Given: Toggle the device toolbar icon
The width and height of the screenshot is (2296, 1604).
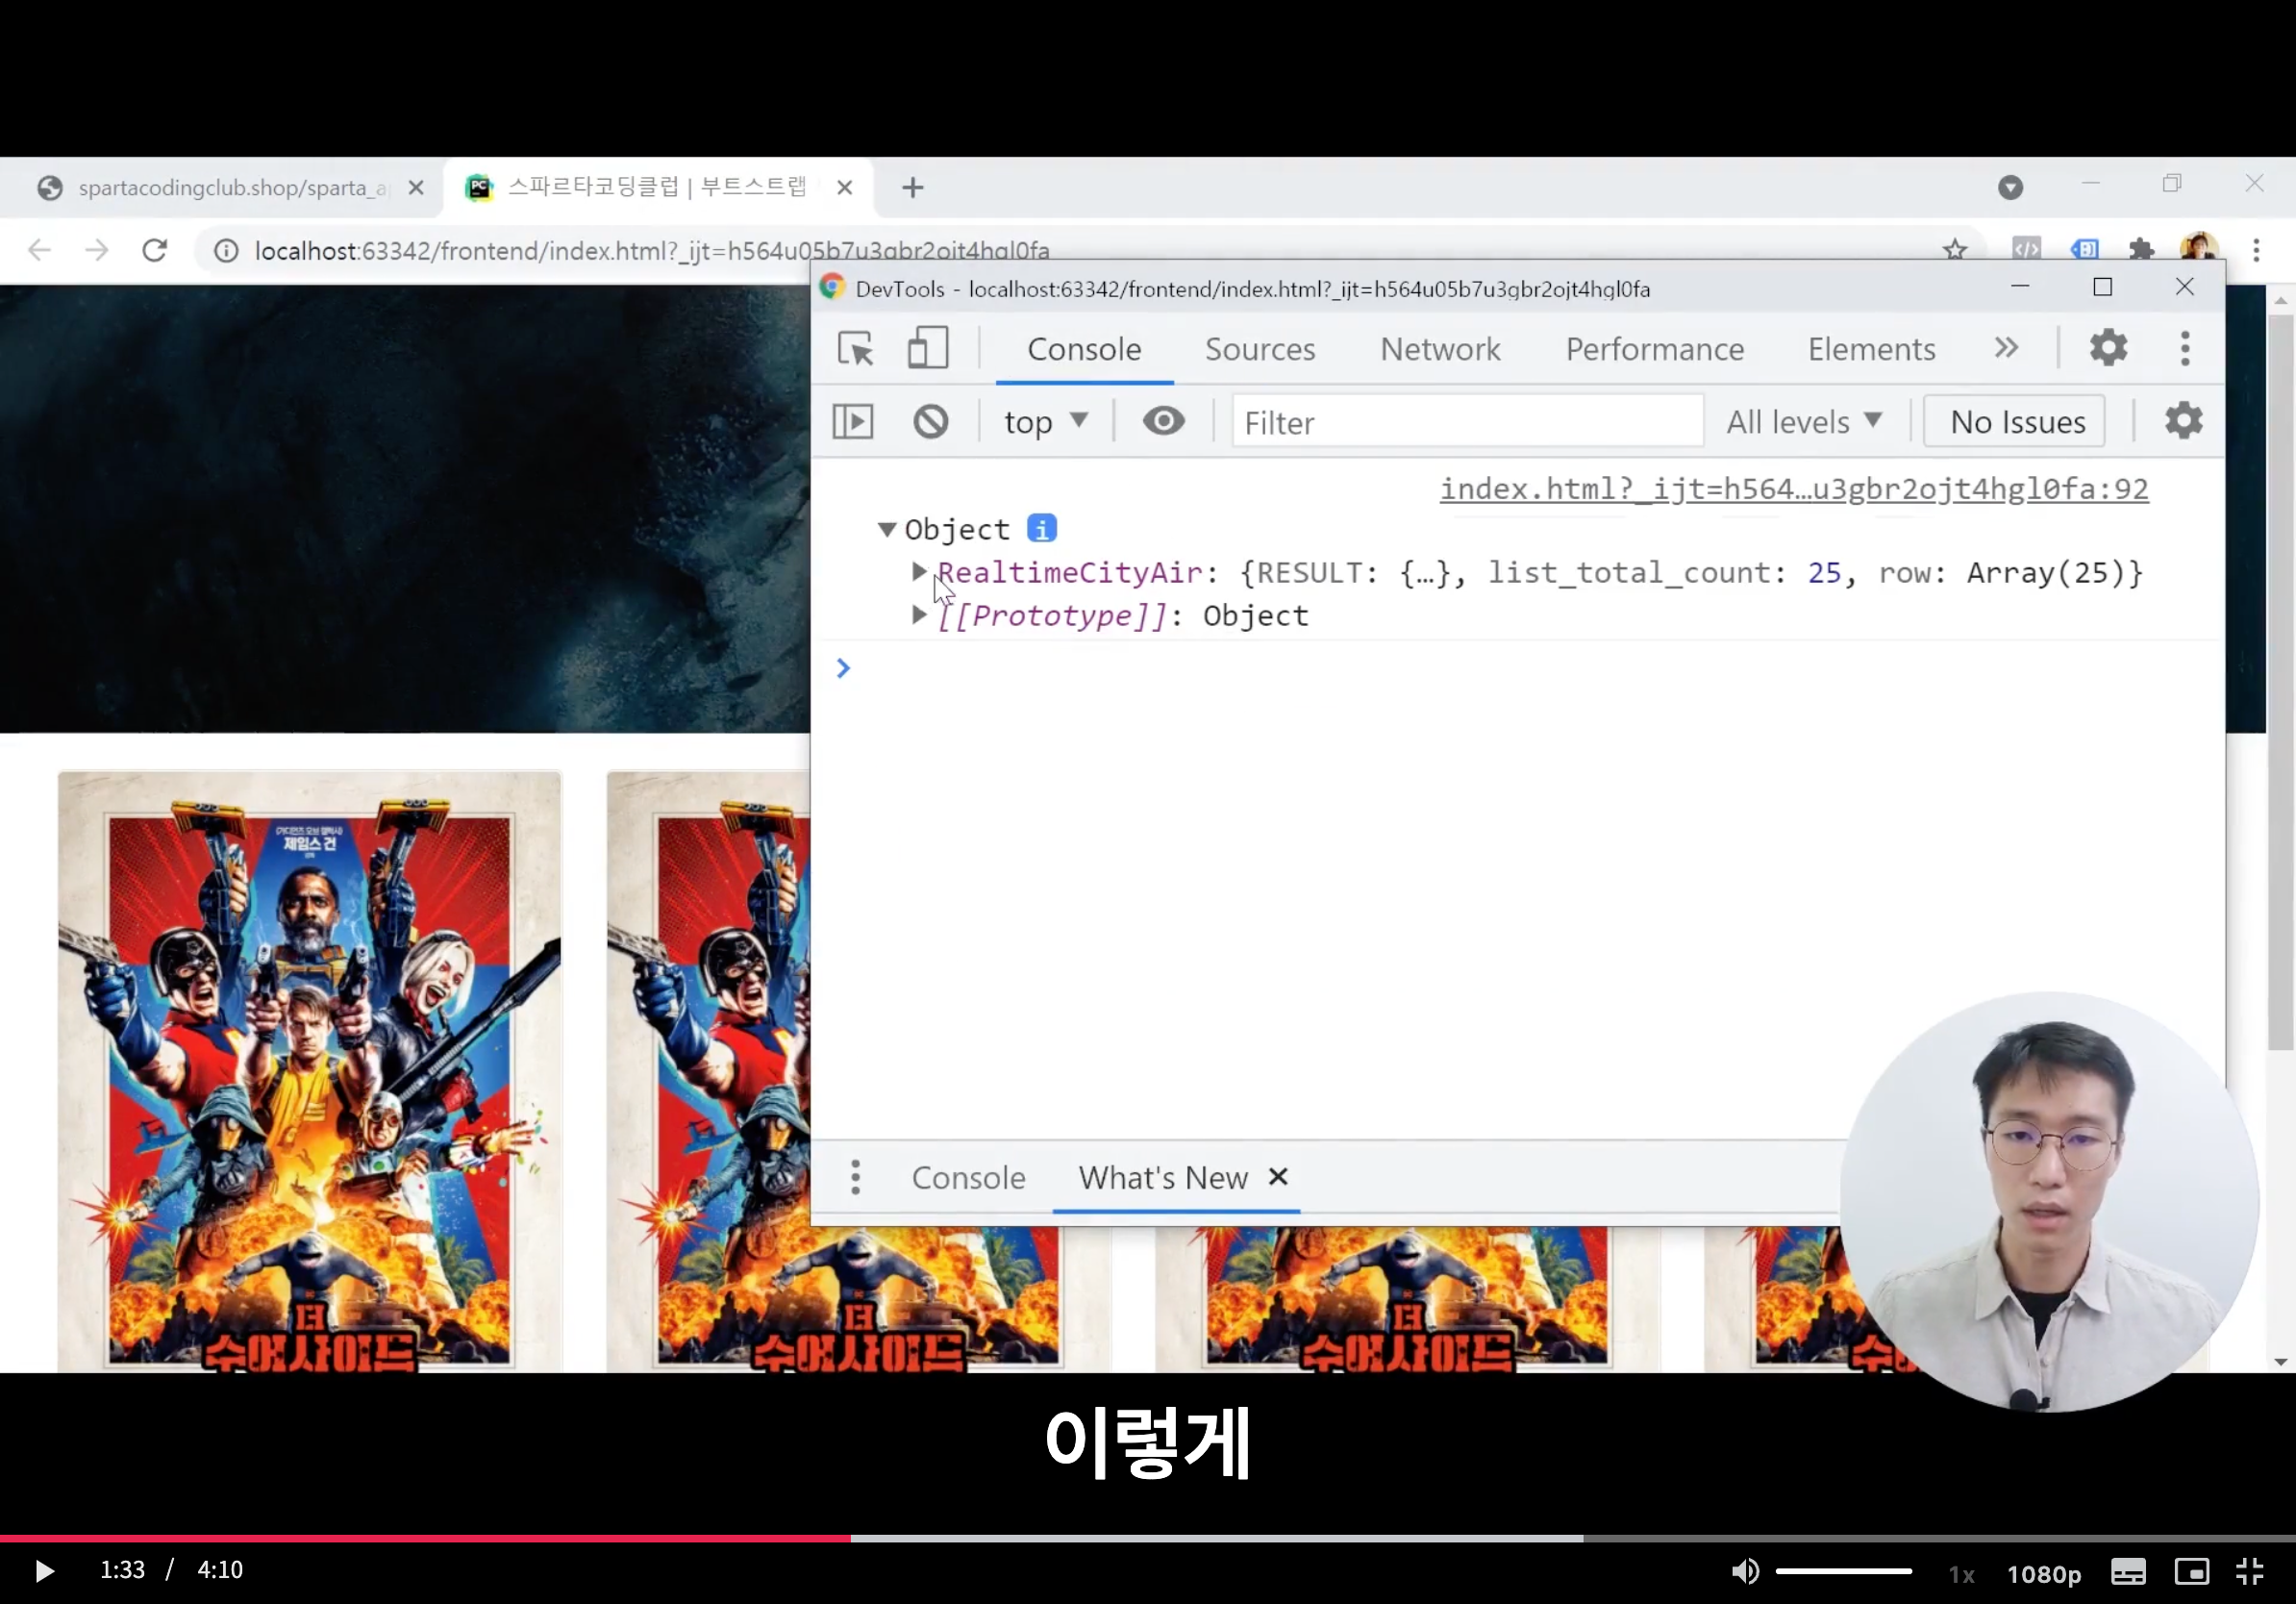Looking at the screenshot, I should (927, 349).
